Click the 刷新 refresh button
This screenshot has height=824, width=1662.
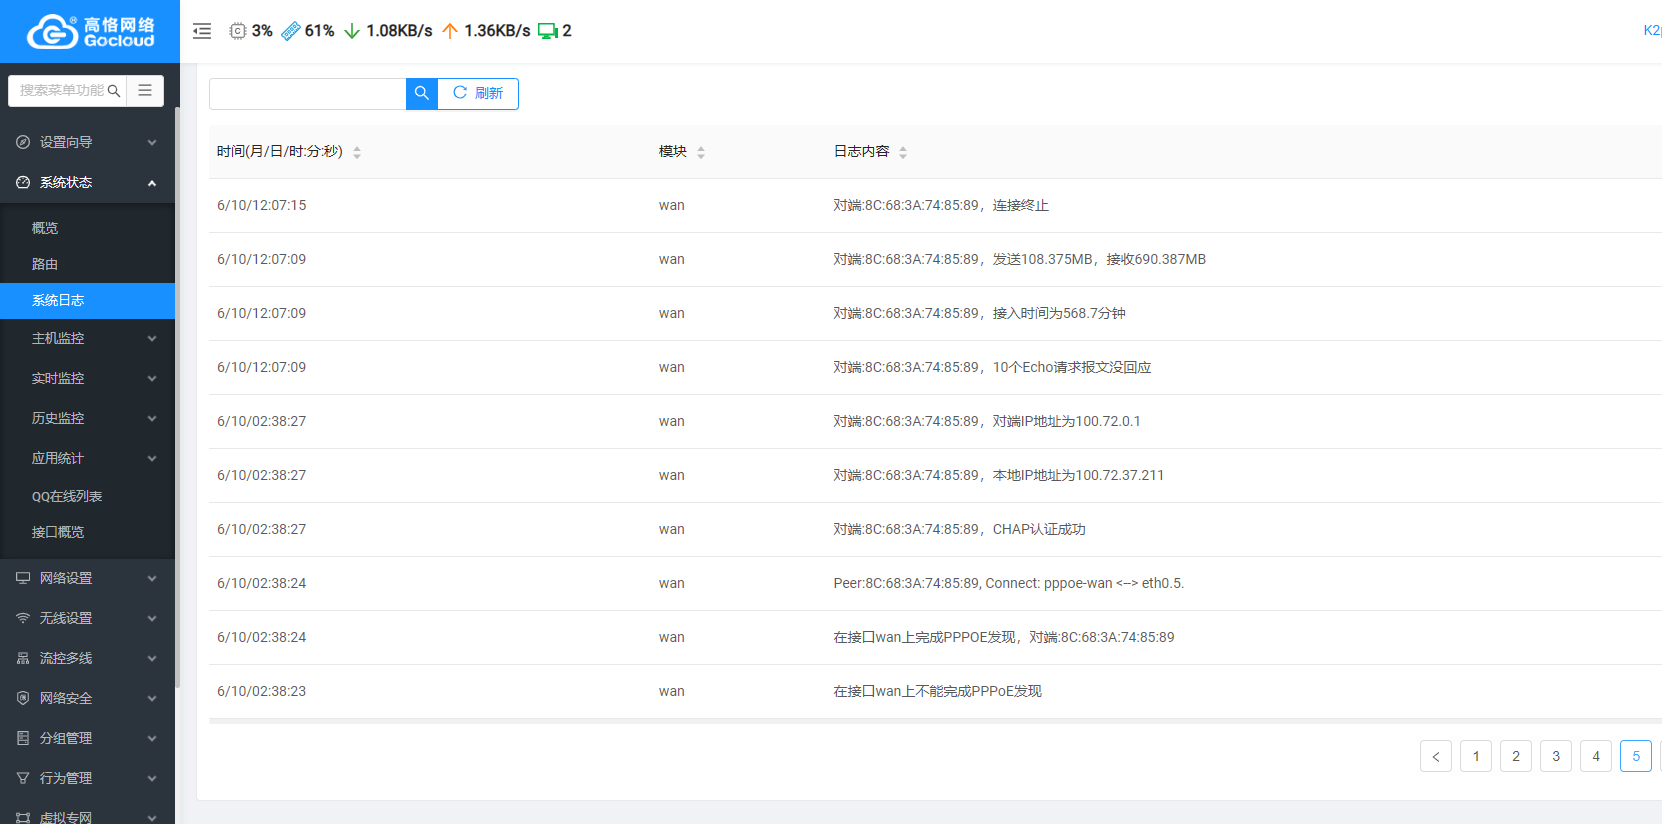coord(478,93)
